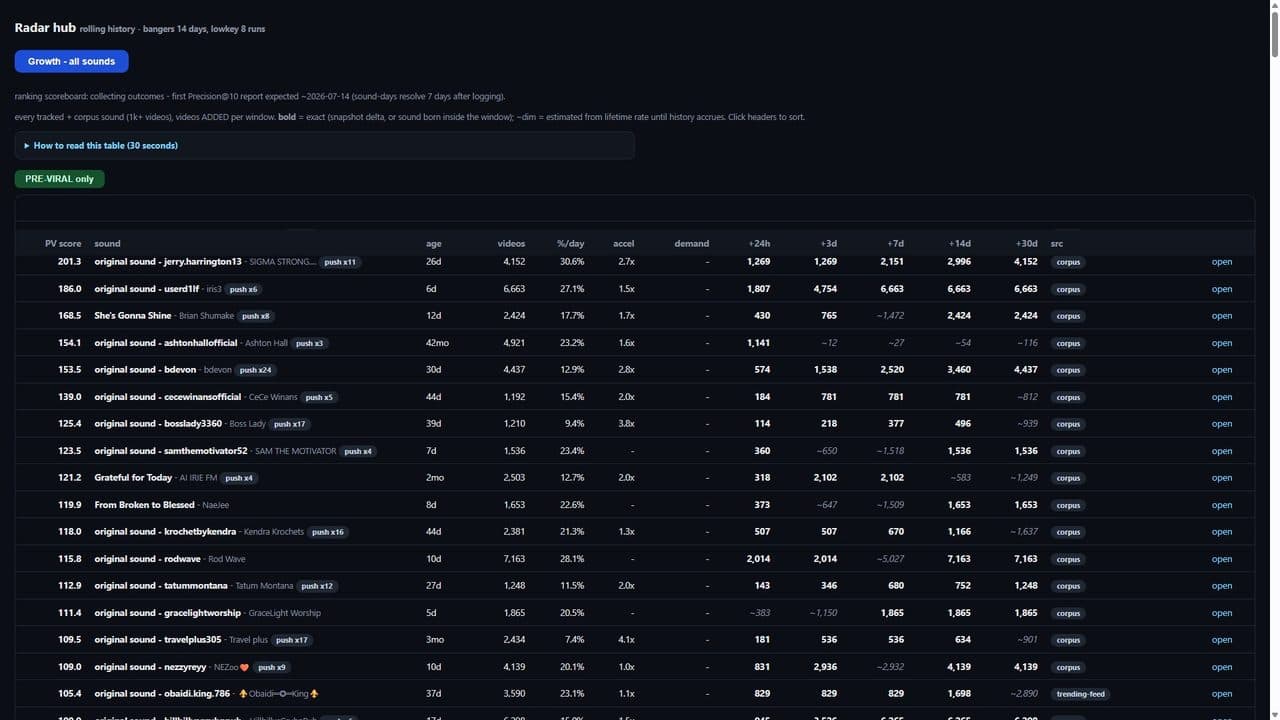Sort by the +24h column header
This screenshot has width=1280, height=720.
[759, 244]
